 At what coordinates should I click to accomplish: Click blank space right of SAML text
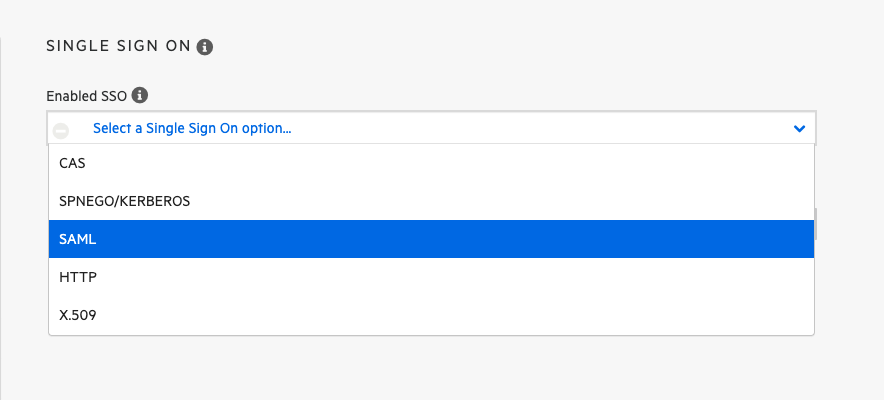point(450,239)
